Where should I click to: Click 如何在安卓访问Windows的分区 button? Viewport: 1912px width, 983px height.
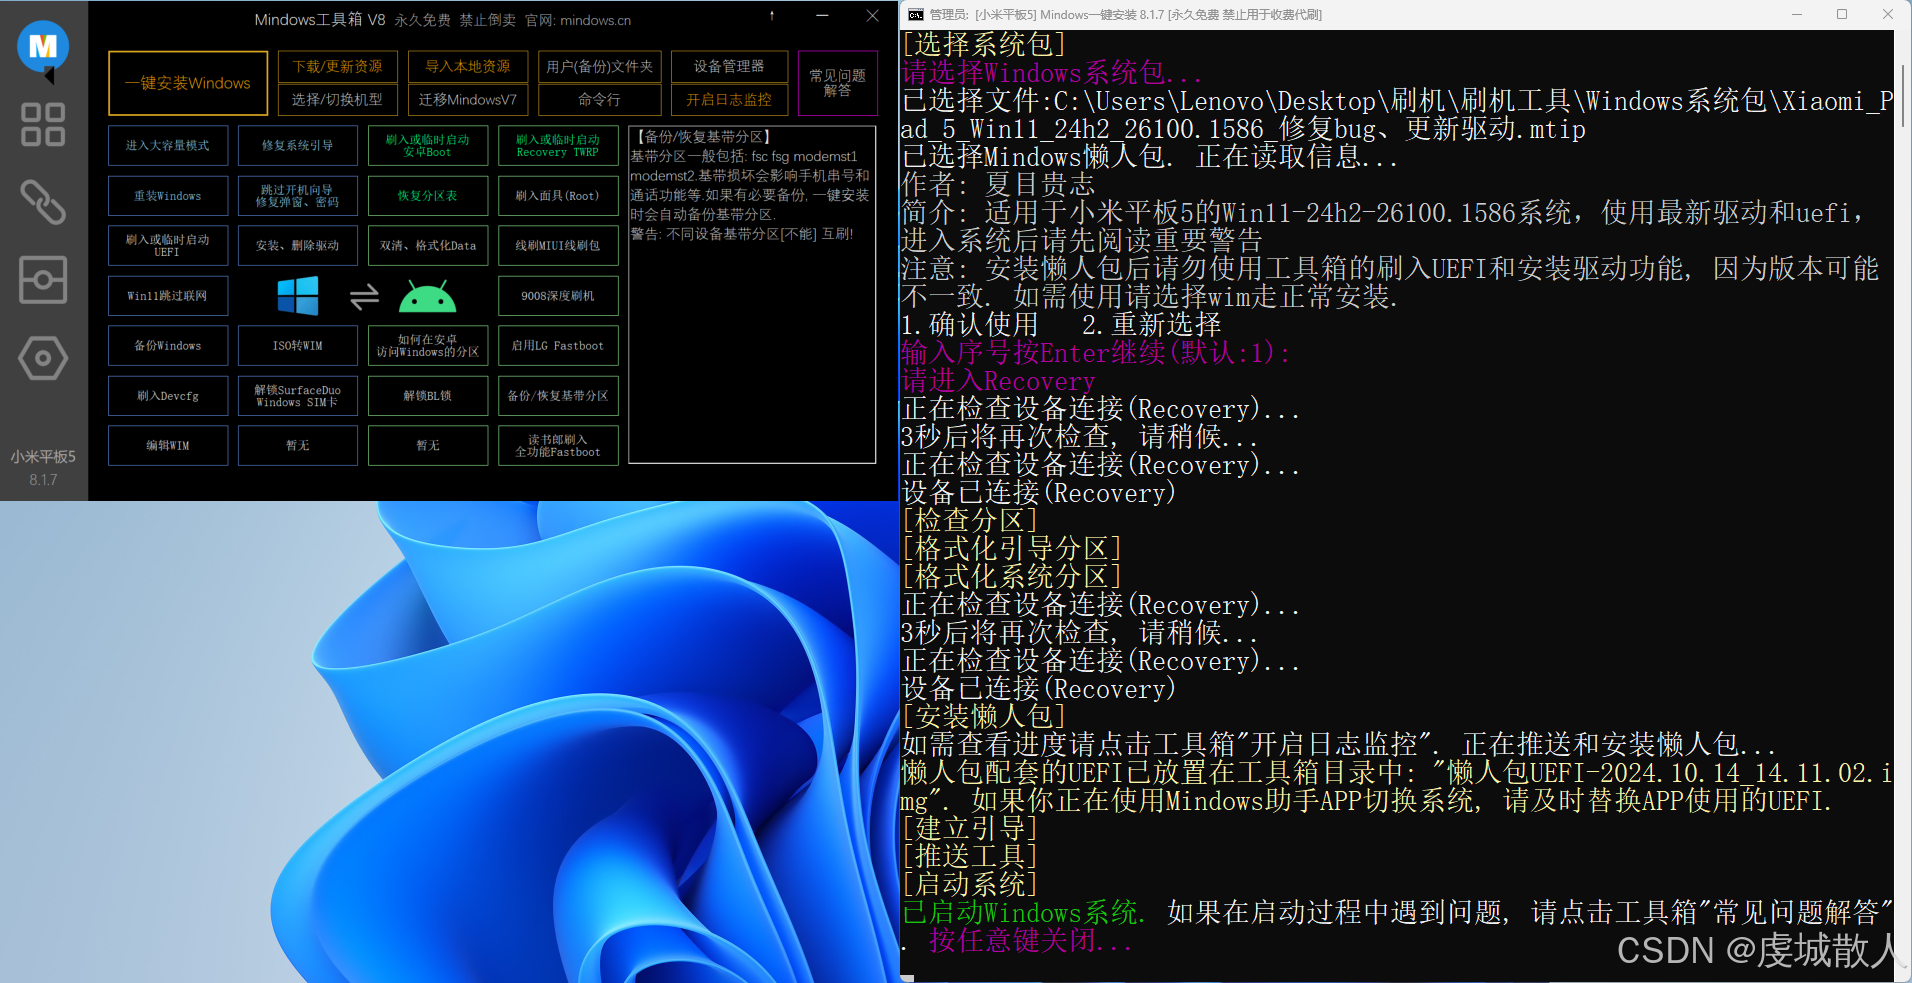[x=428, y=346]
